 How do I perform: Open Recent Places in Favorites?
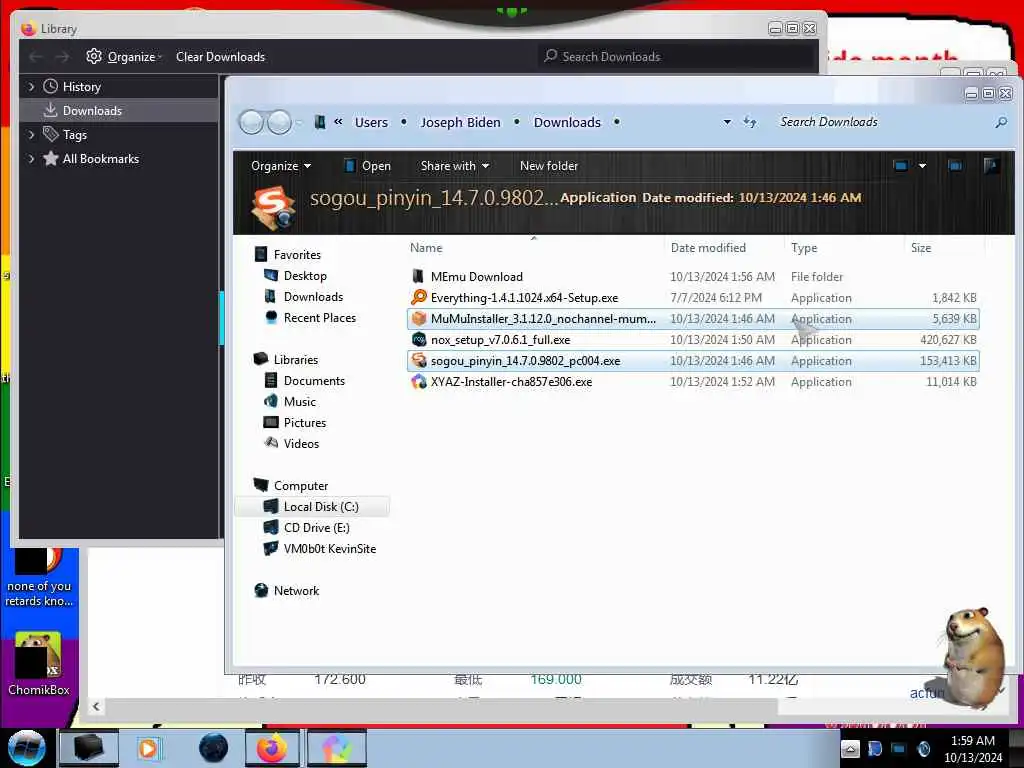pos(319,317)
